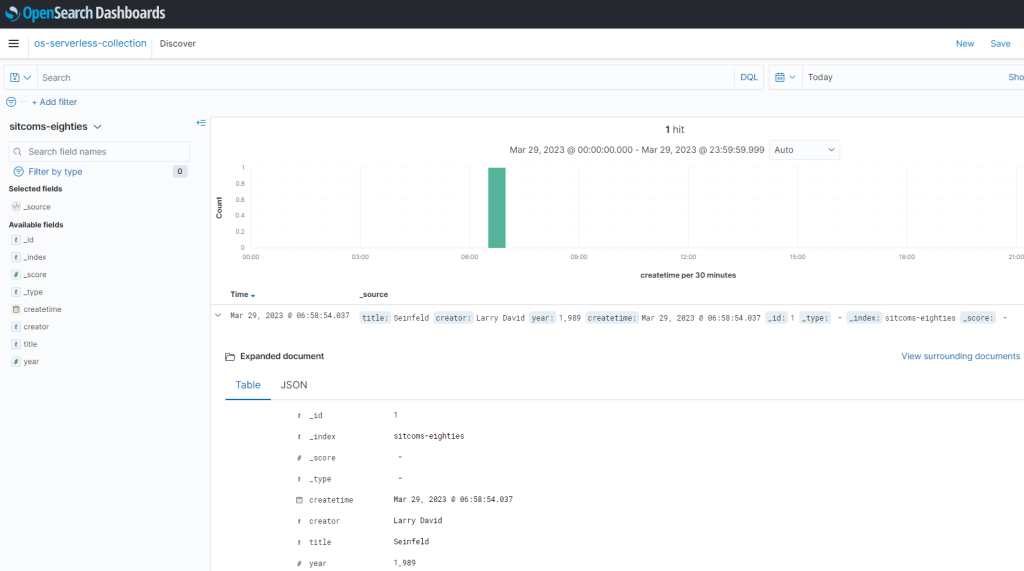The image size is (1024, 571).
Task: Click the Expanded document folder icon
Action: pyautogui.click(x=230, y=357)
